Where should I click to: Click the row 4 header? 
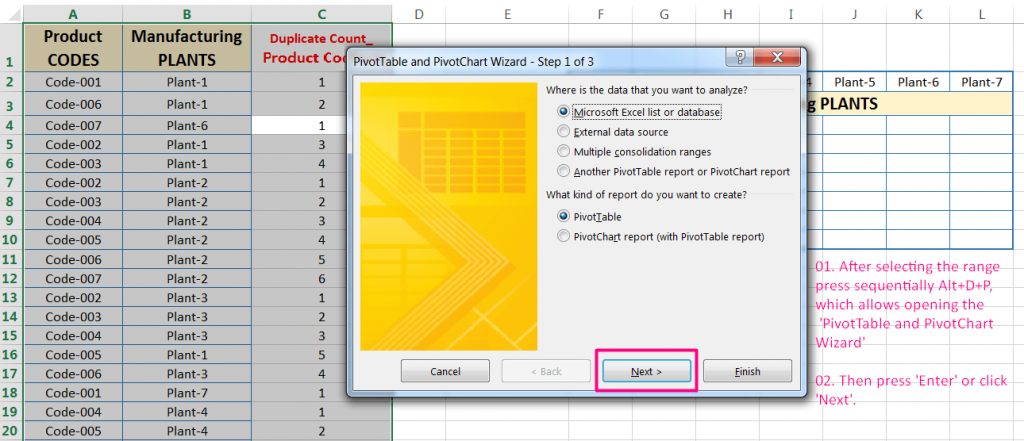pos(9,126)
